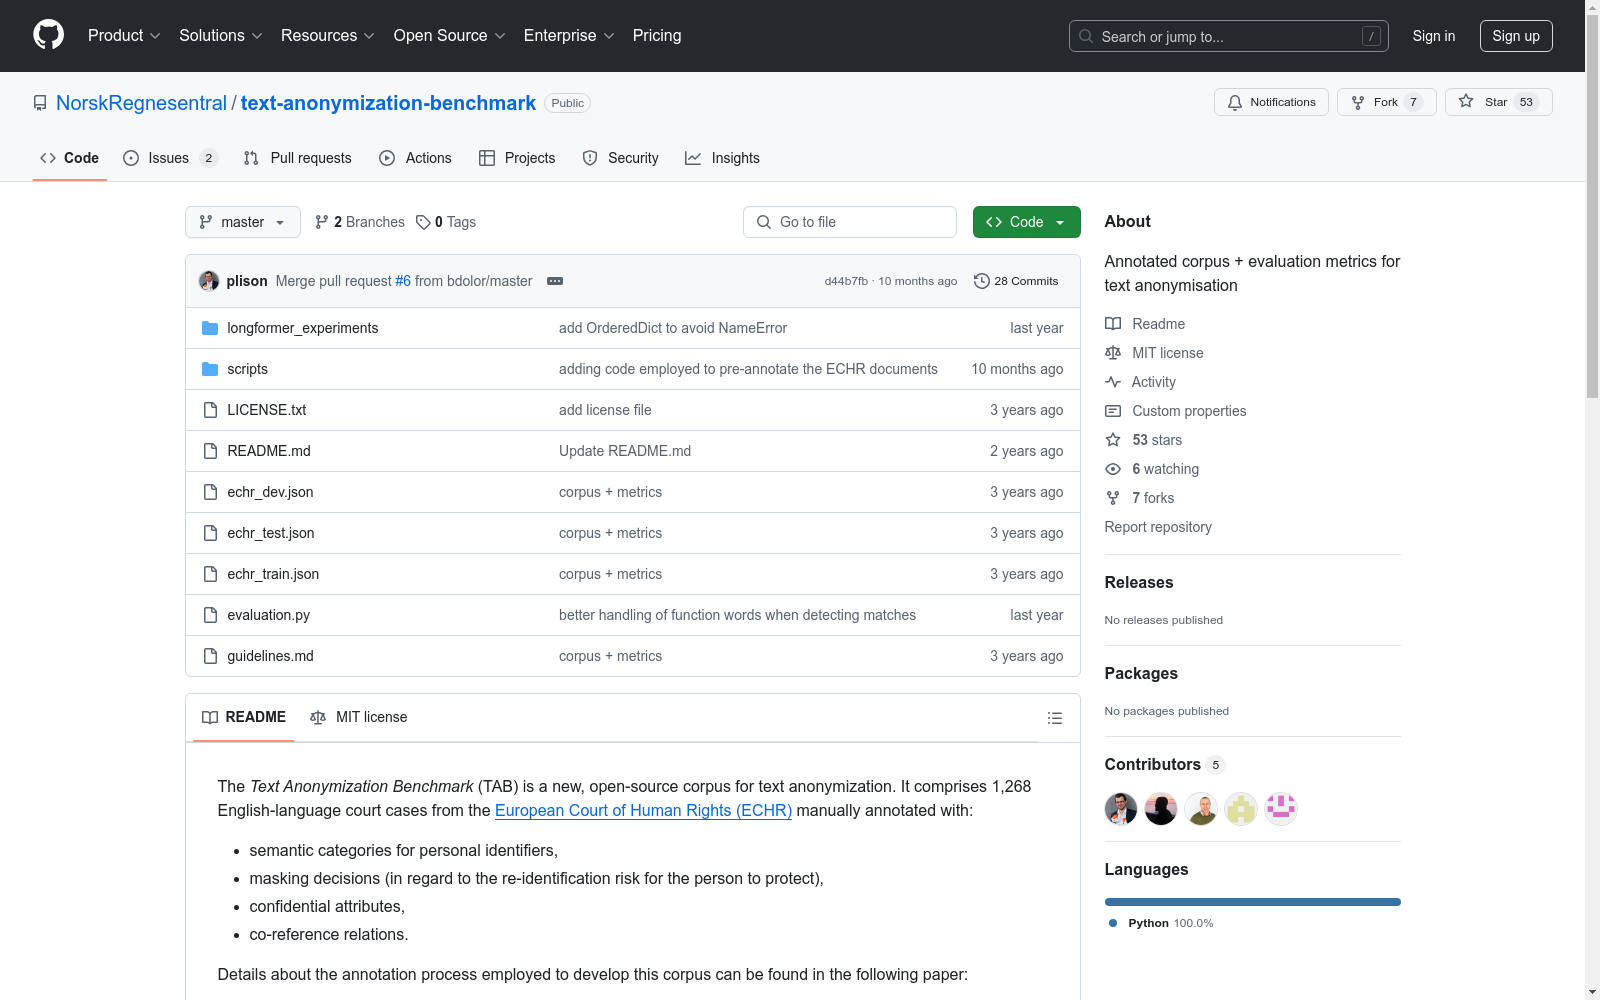Open the echr_train.json file
Screen dimensions: 1600x1000
[x=273, y=574]
